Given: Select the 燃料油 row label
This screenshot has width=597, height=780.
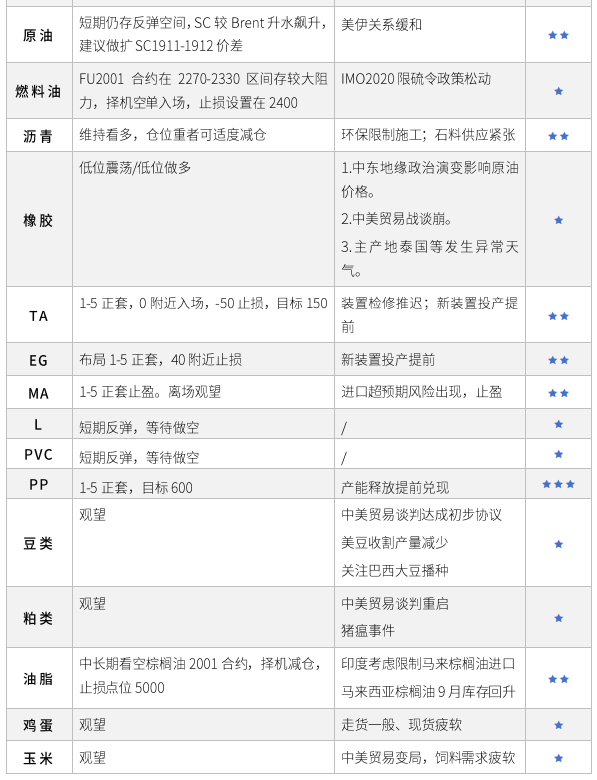Looking at the screenshot, I should coord(39,91).
